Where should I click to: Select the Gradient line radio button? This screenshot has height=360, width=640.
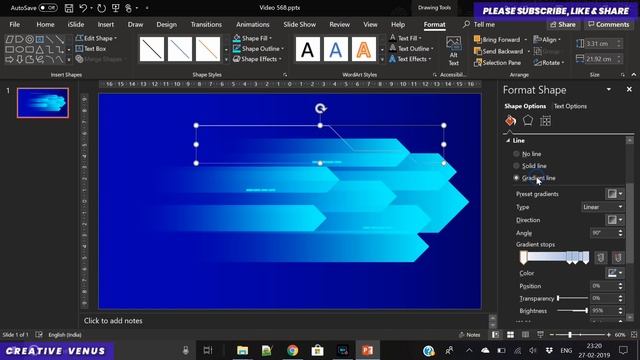pos(516,178)
